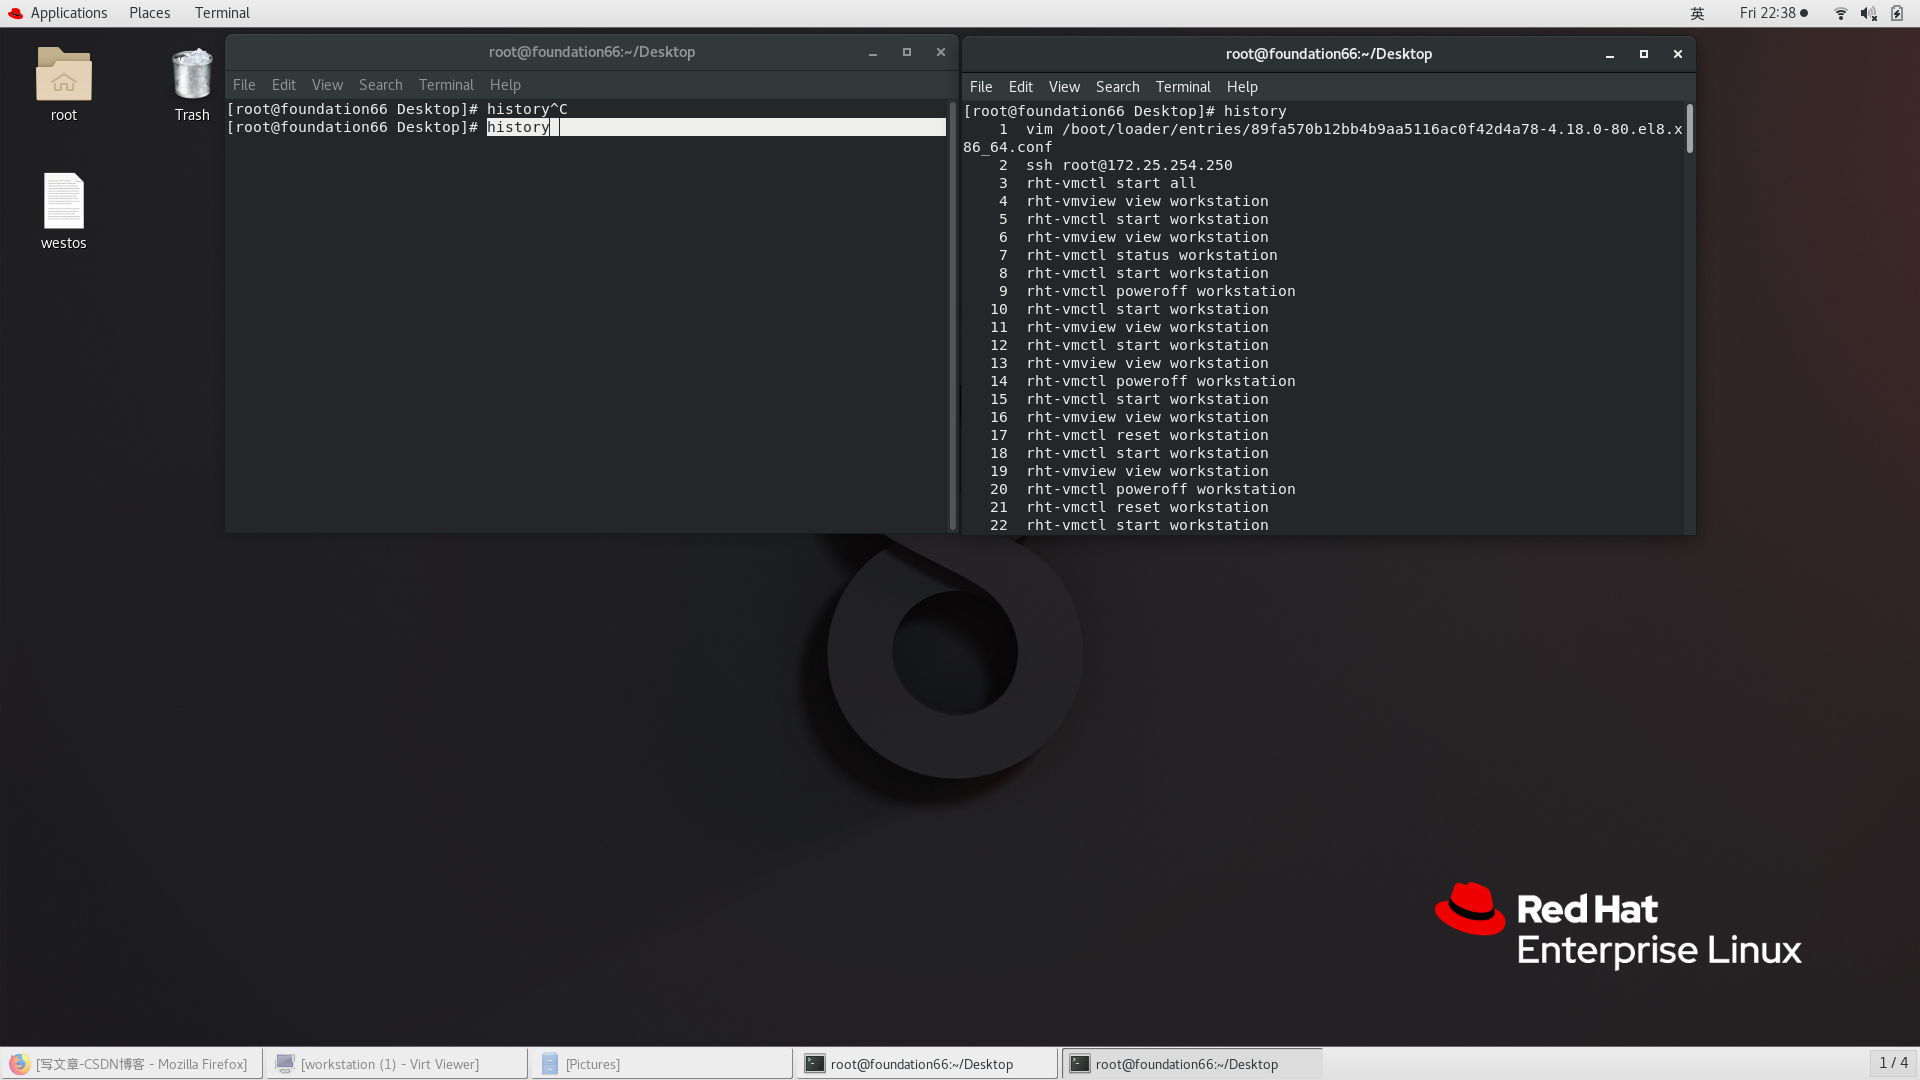Open Terminal menu in left terminal window

[x=445, y=85]
